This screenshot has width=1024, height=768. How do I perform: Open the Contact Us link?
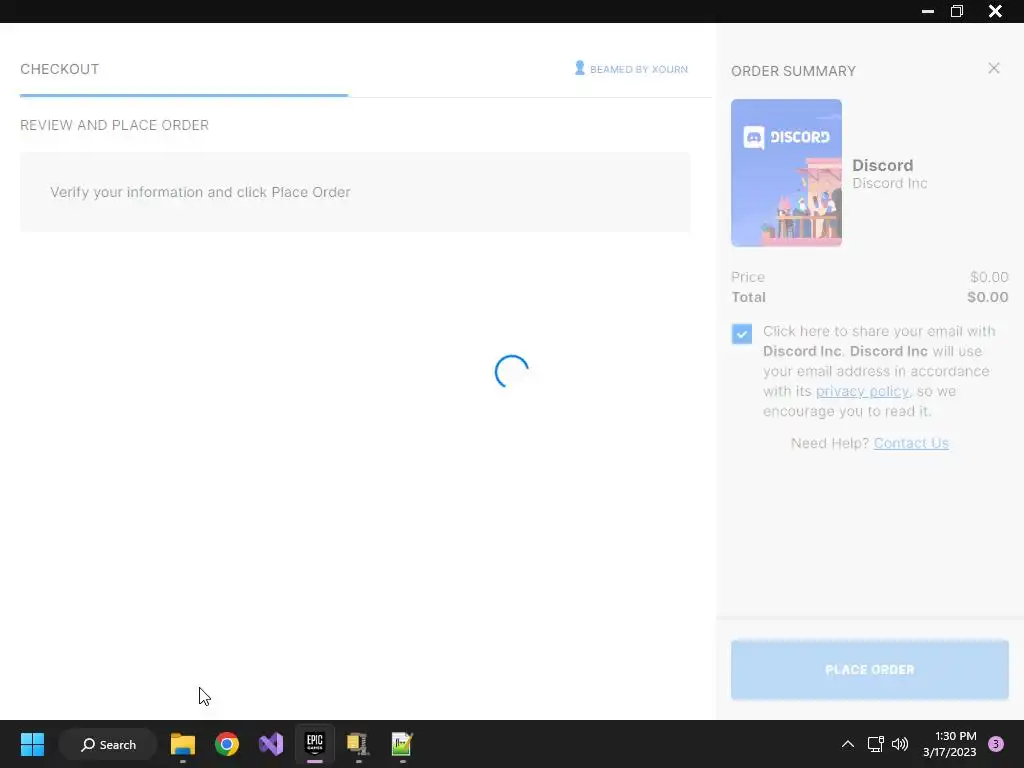[910, 443]
